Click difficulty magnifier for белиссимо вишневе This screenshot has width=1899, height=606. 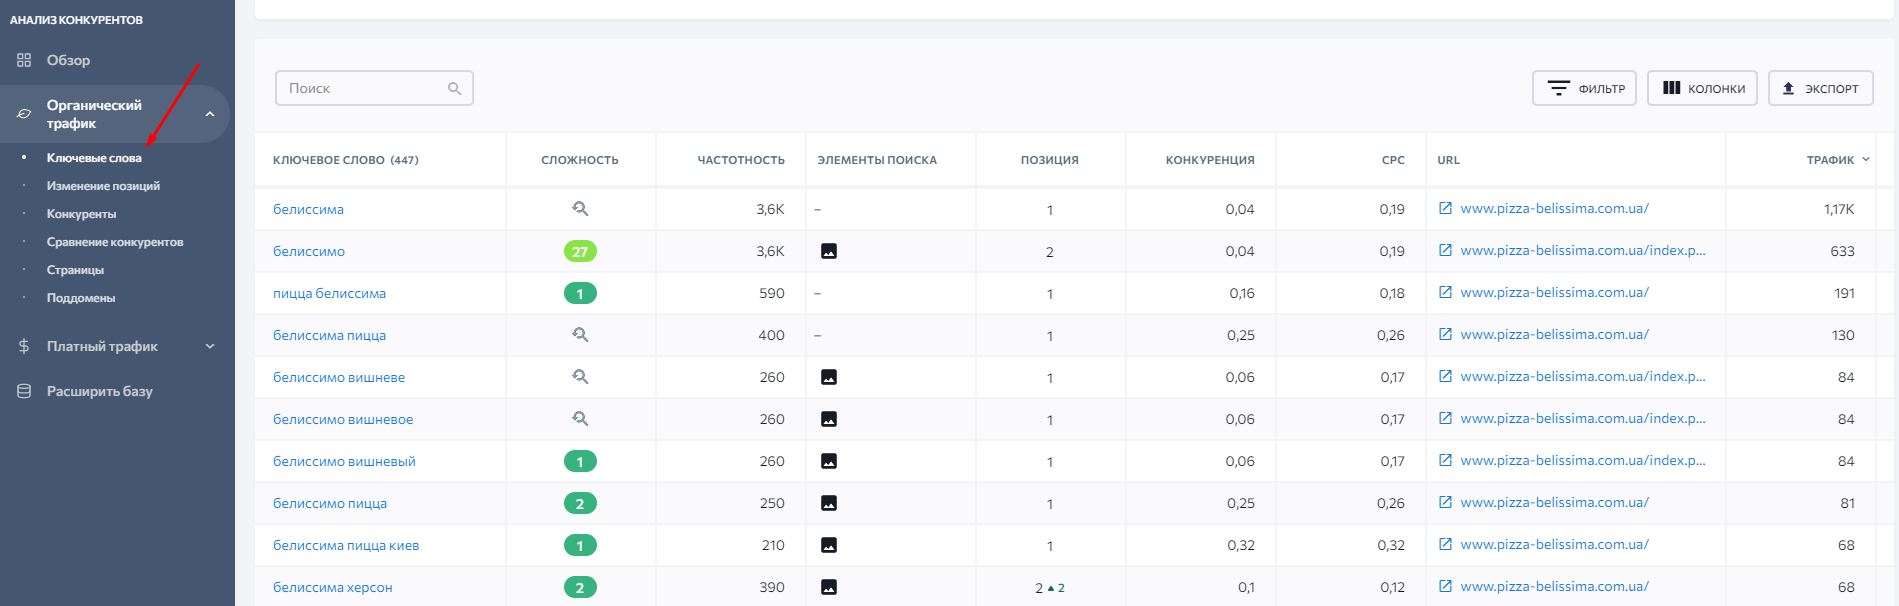pos(580,377)
